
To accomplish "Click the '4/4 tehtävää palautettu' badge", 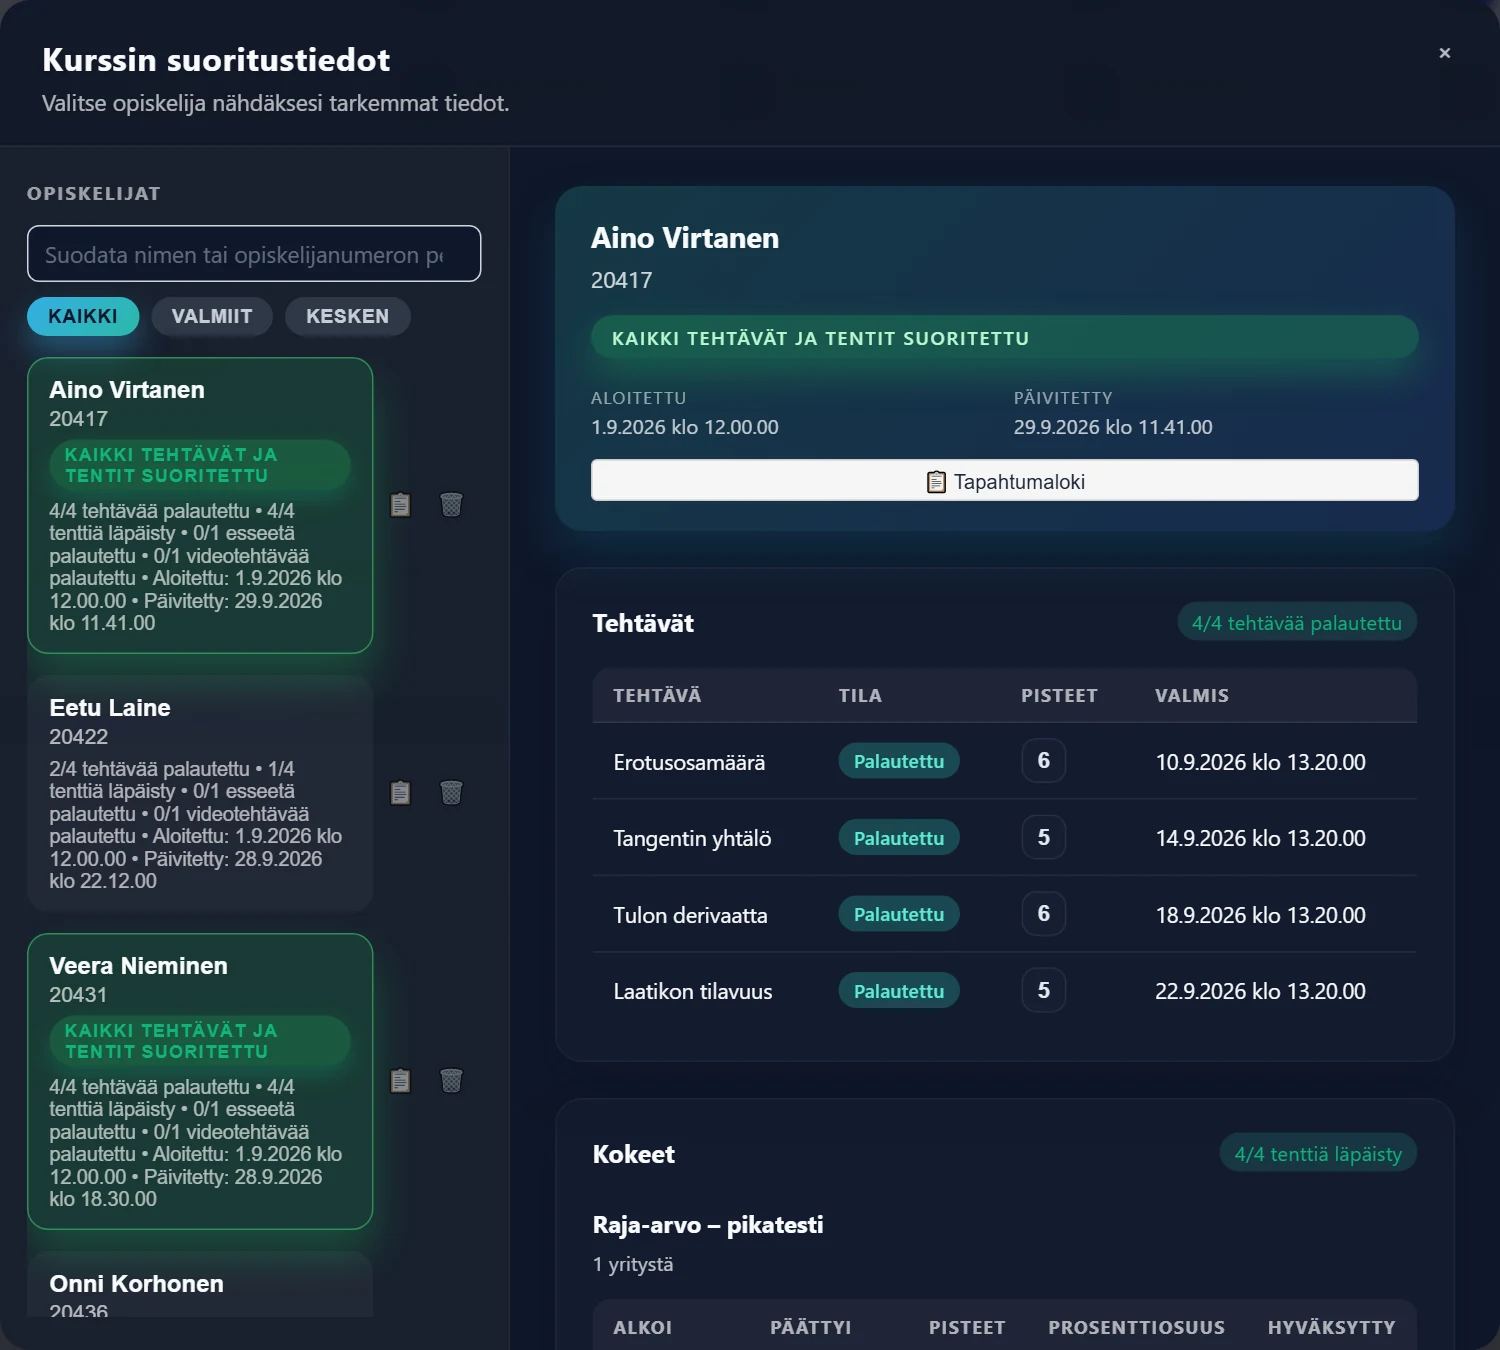I will click(x=1297, y=623).
